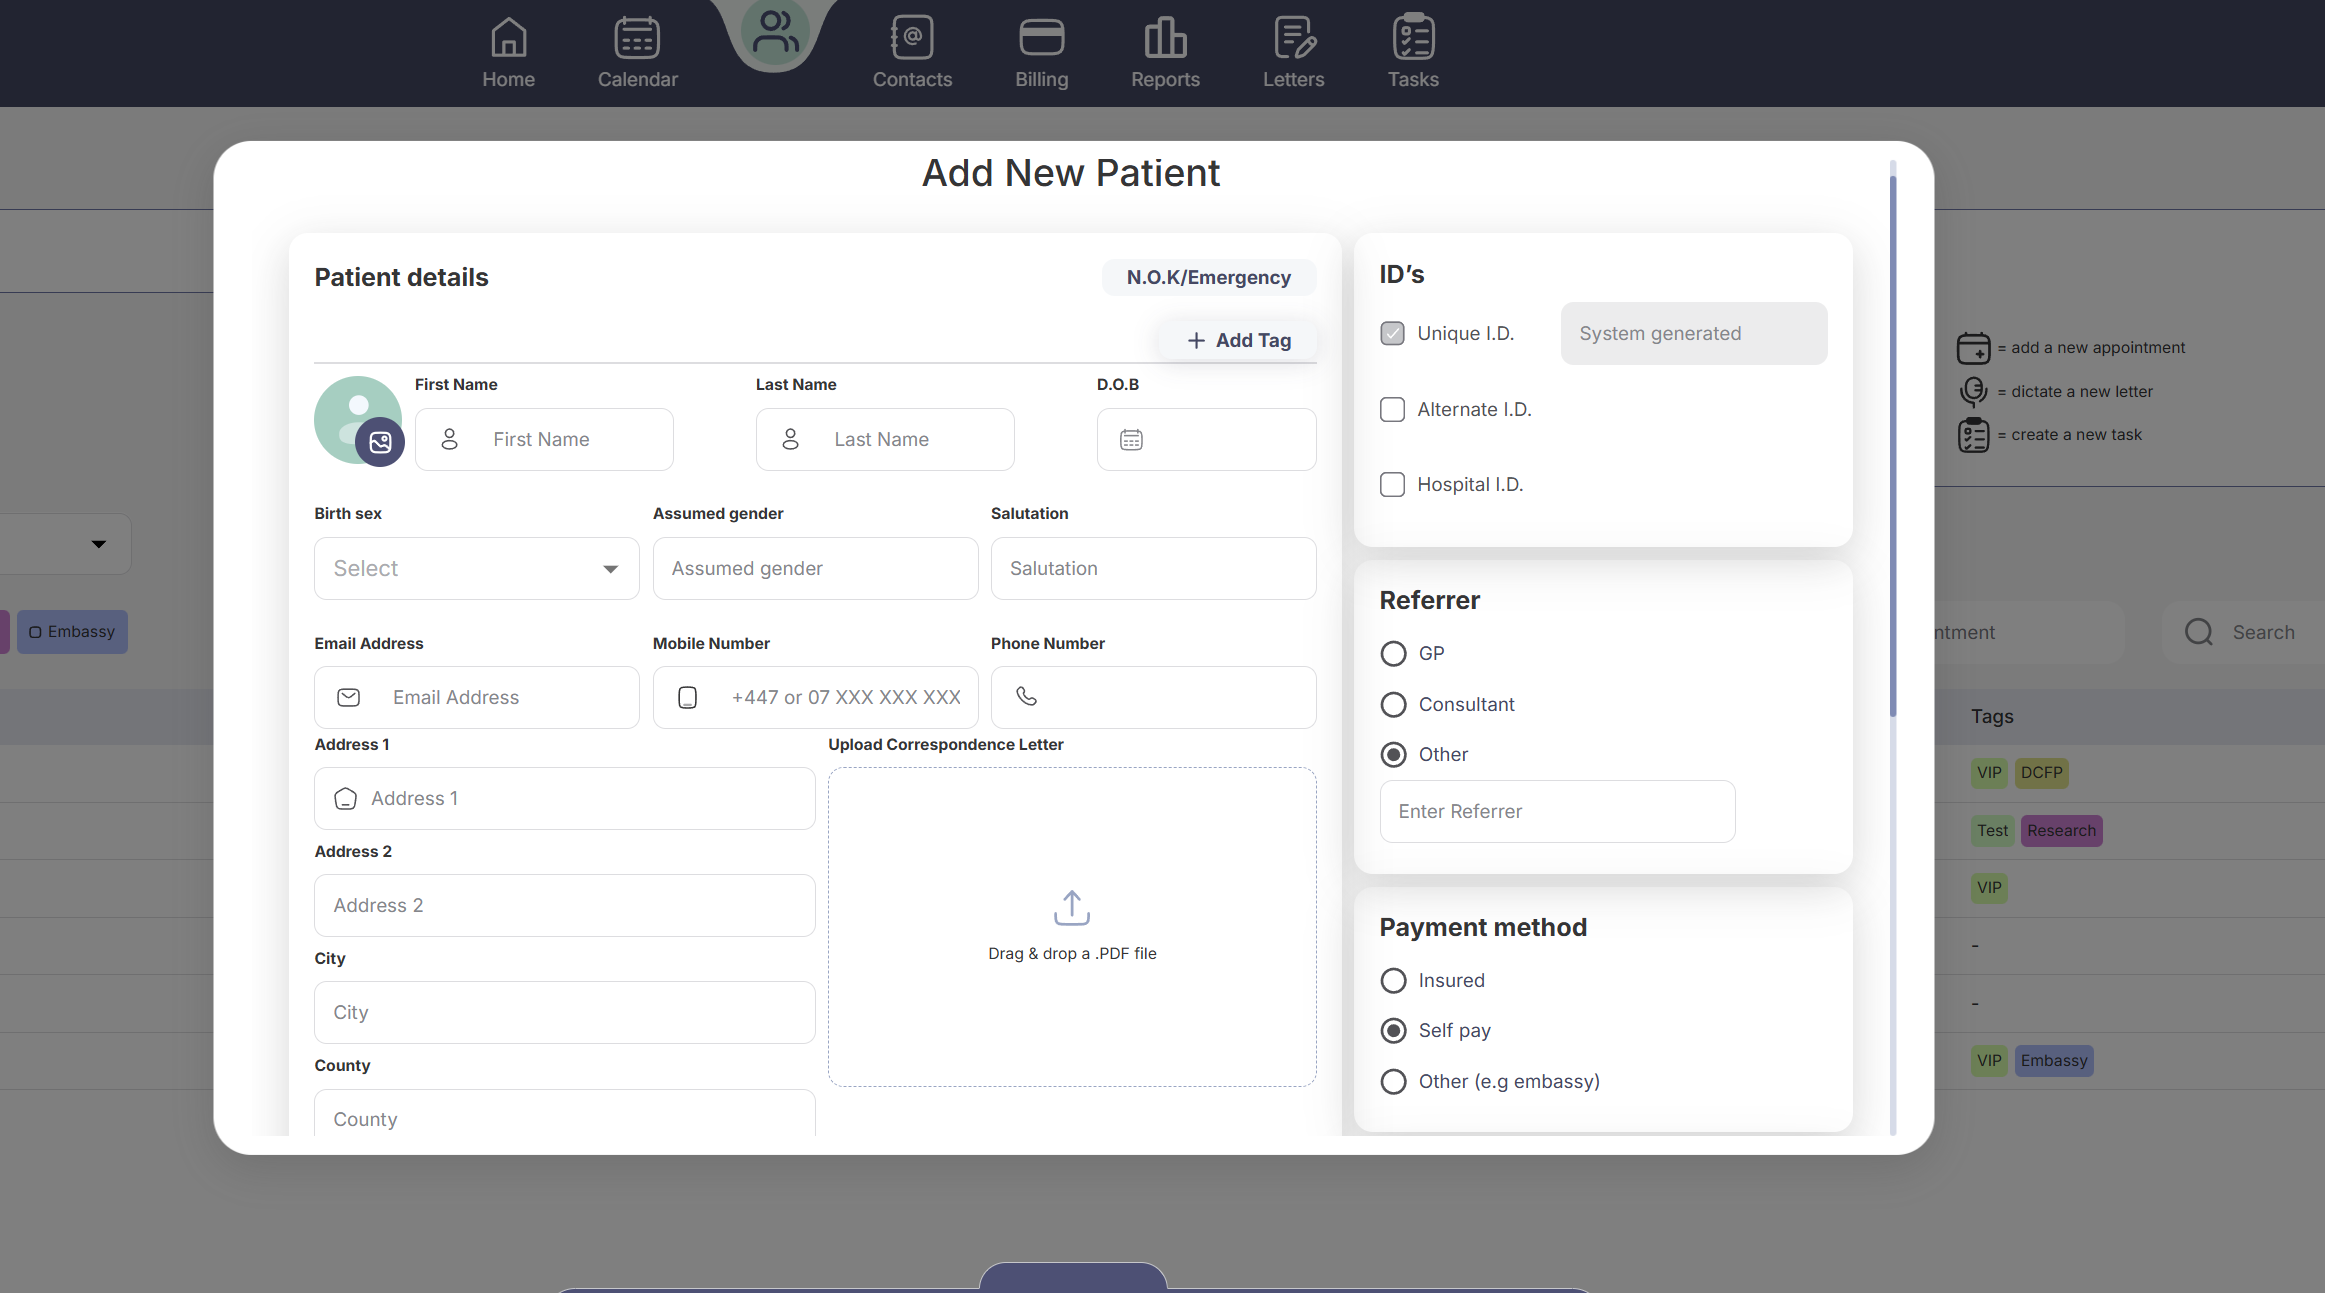Enable the Alternate I.D. checkbox
This screenshot has width=2325, height=1293.
coord(1392,409)
